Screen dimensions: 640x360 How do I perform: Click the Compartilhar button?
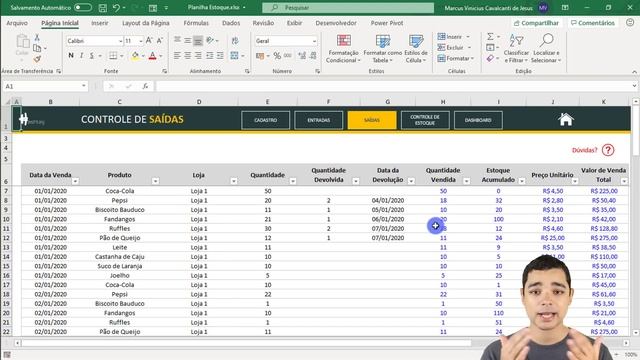(536, 23)
